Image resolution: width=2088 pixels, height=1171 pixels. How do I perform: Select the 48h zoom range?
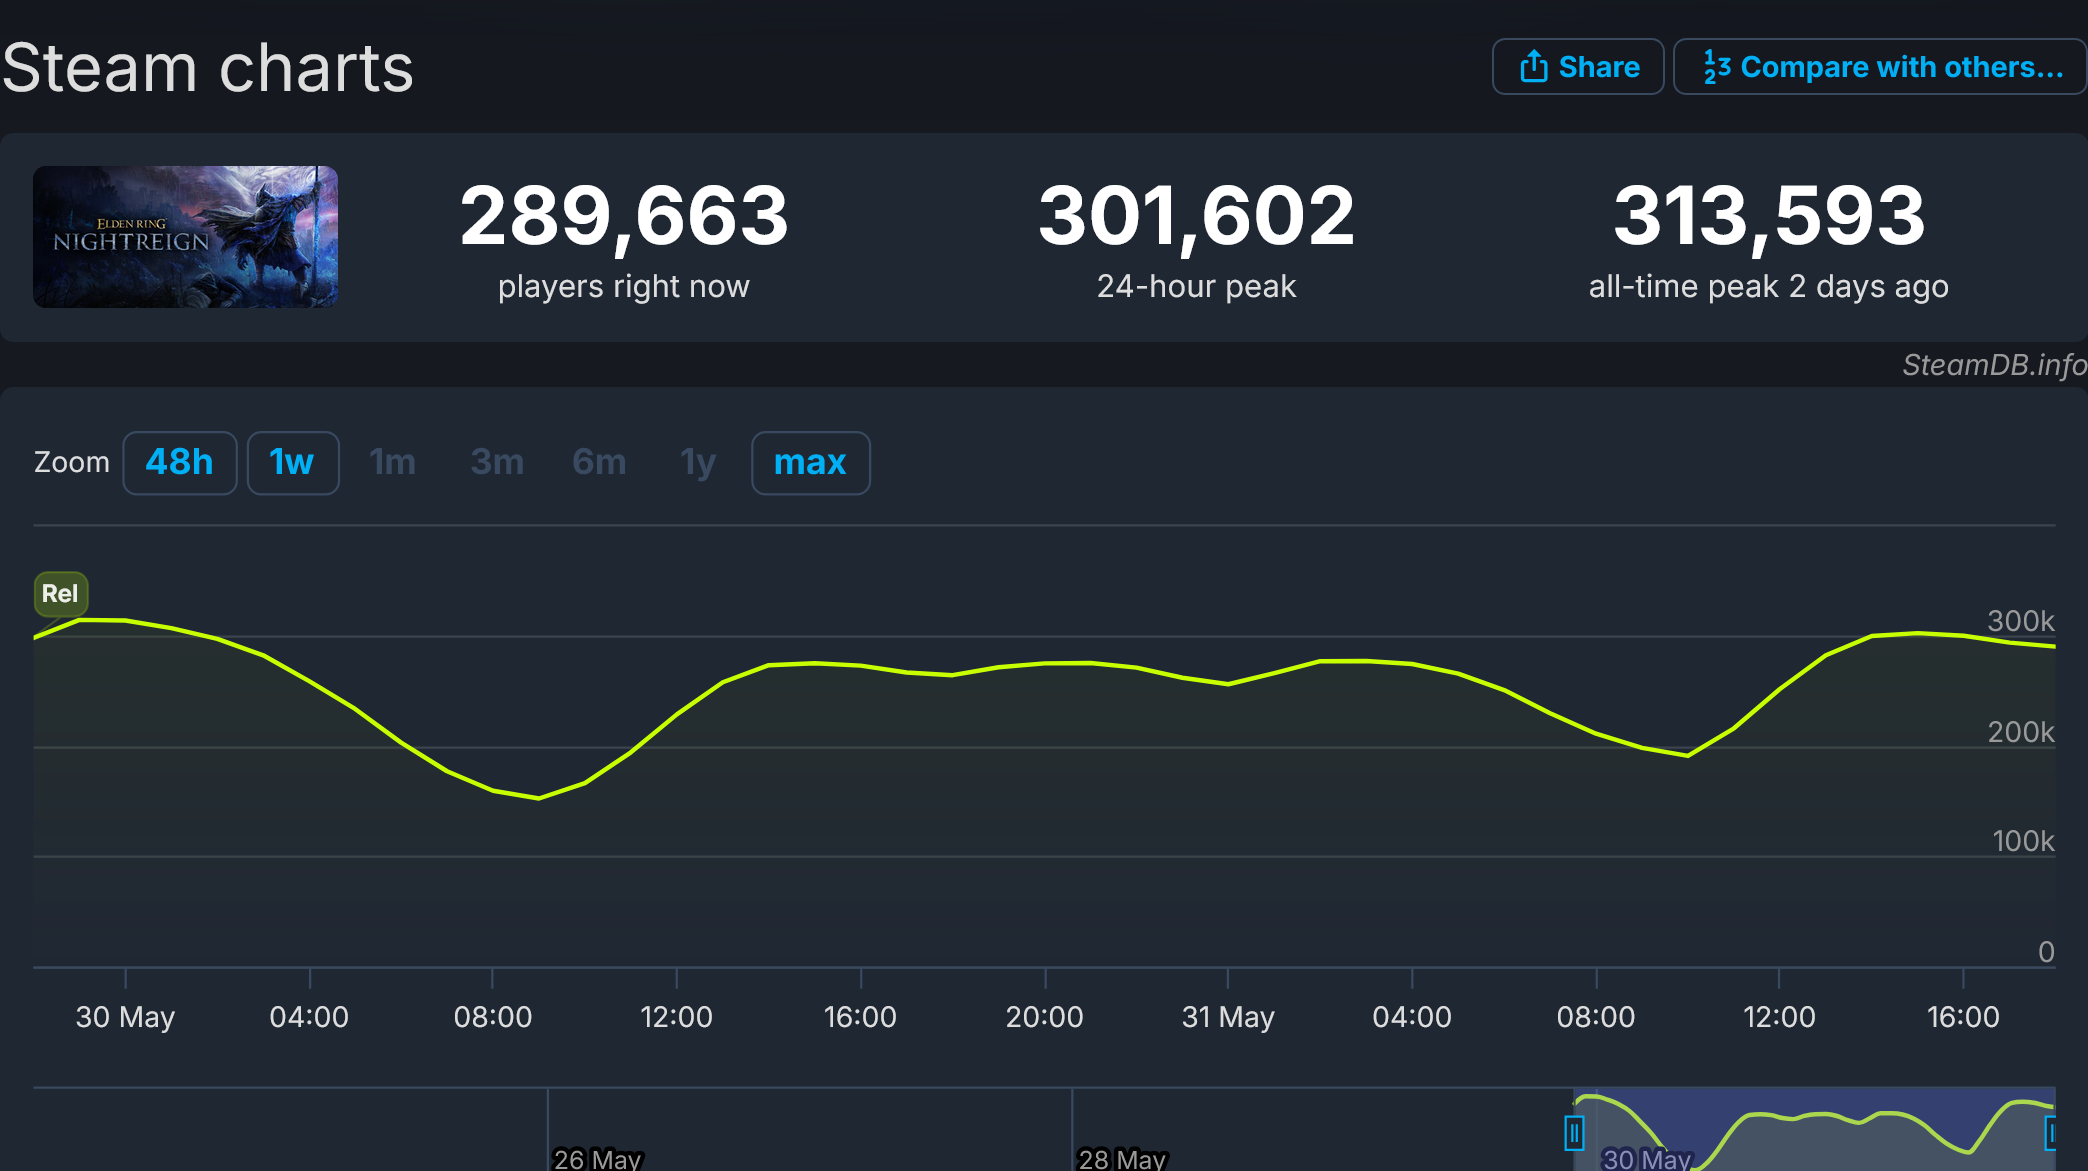(179, 463)
